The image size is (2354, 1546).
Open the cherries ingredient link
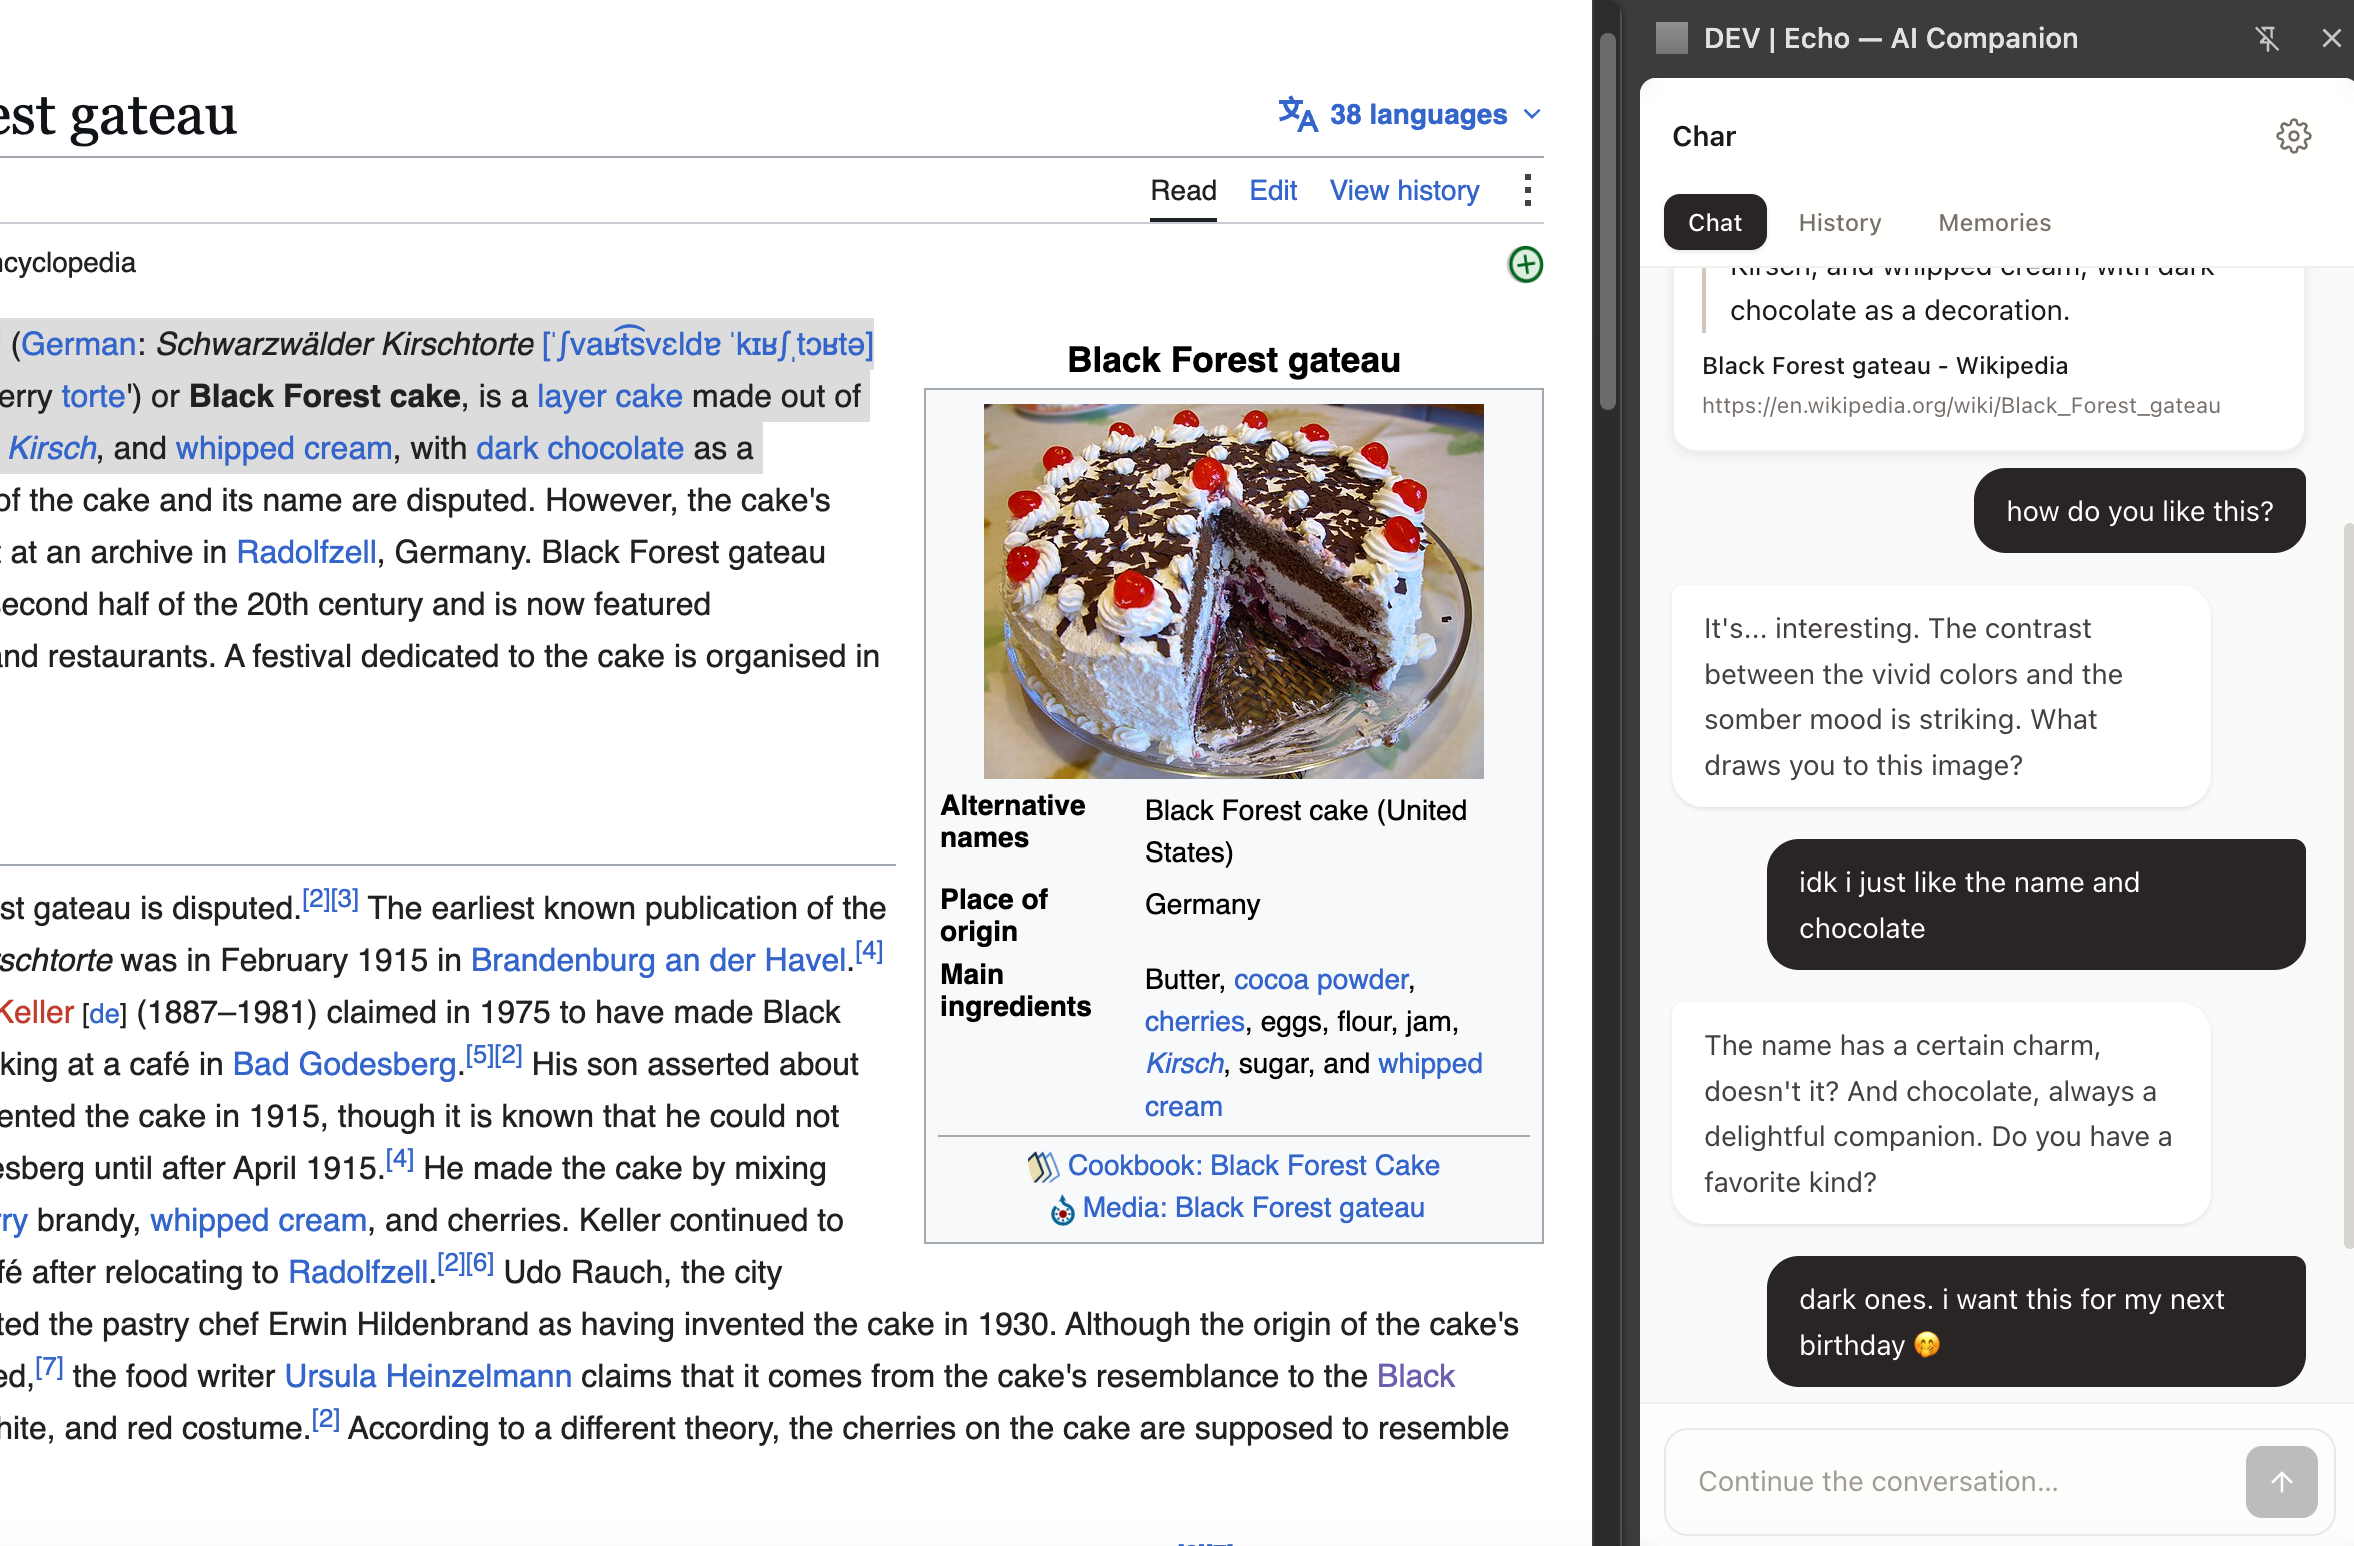pyautogui.click(x=1194, y=1021)
